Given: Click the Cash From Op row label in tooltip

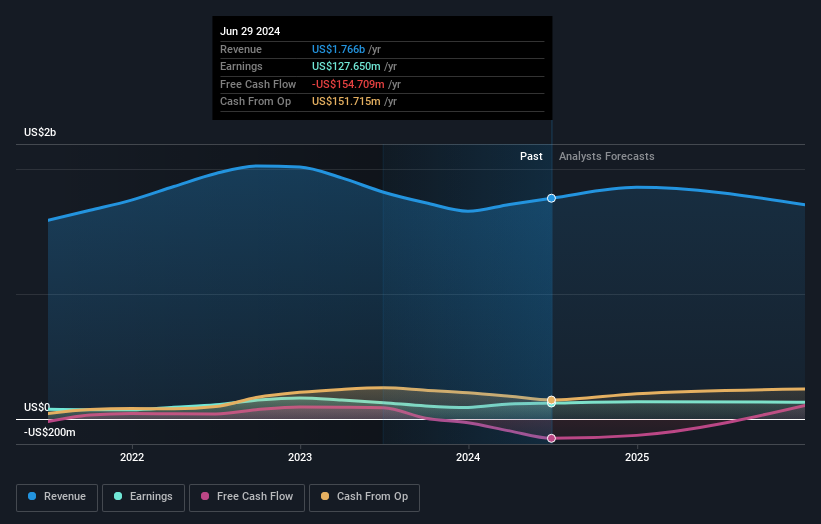Looking at the screenshot, I should [x=256, y=102].
